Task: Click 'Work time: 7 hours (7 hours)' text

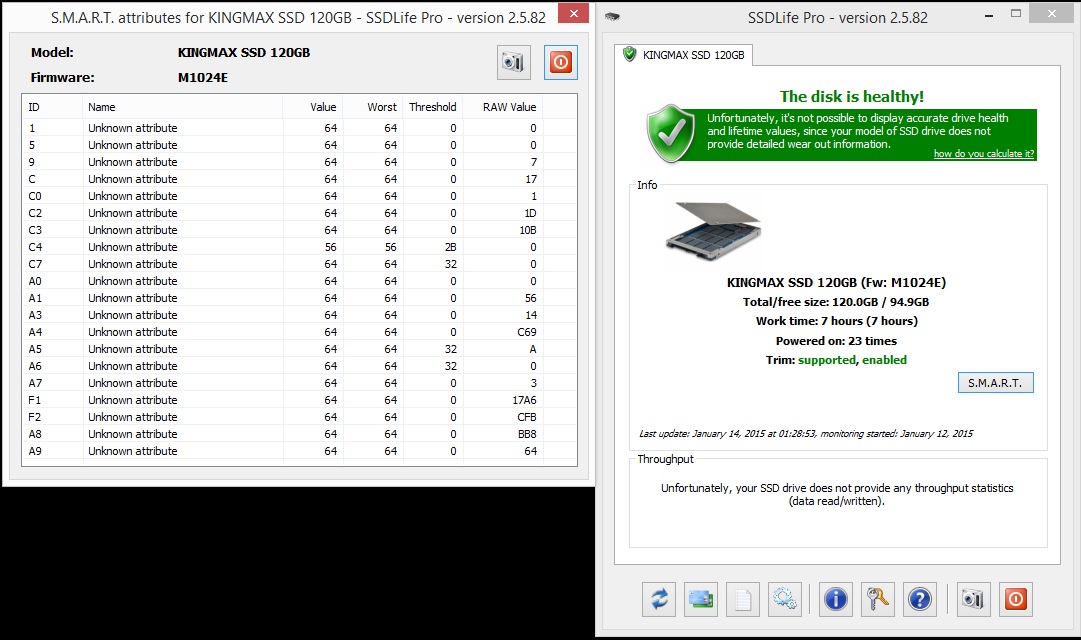Action: click(x=836, y=321)
